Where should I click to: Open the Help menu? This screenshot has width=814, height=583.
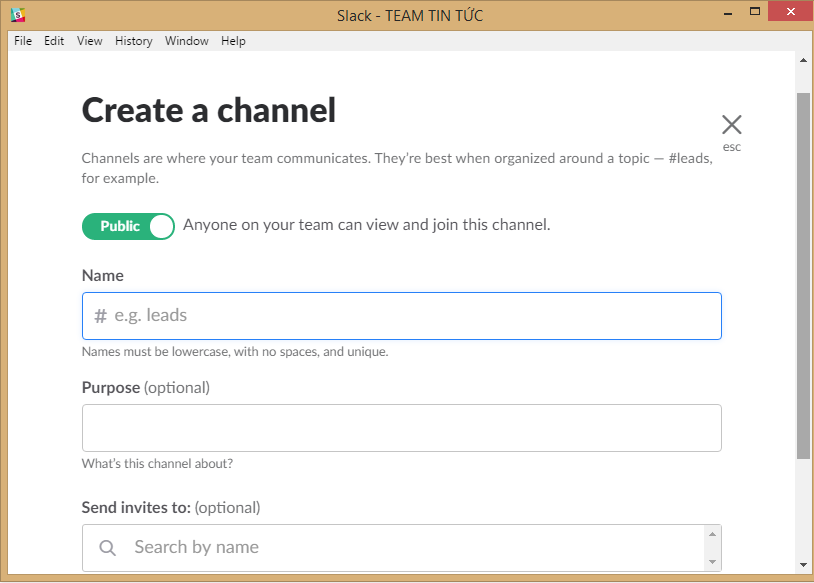click(x=233, y=41)
